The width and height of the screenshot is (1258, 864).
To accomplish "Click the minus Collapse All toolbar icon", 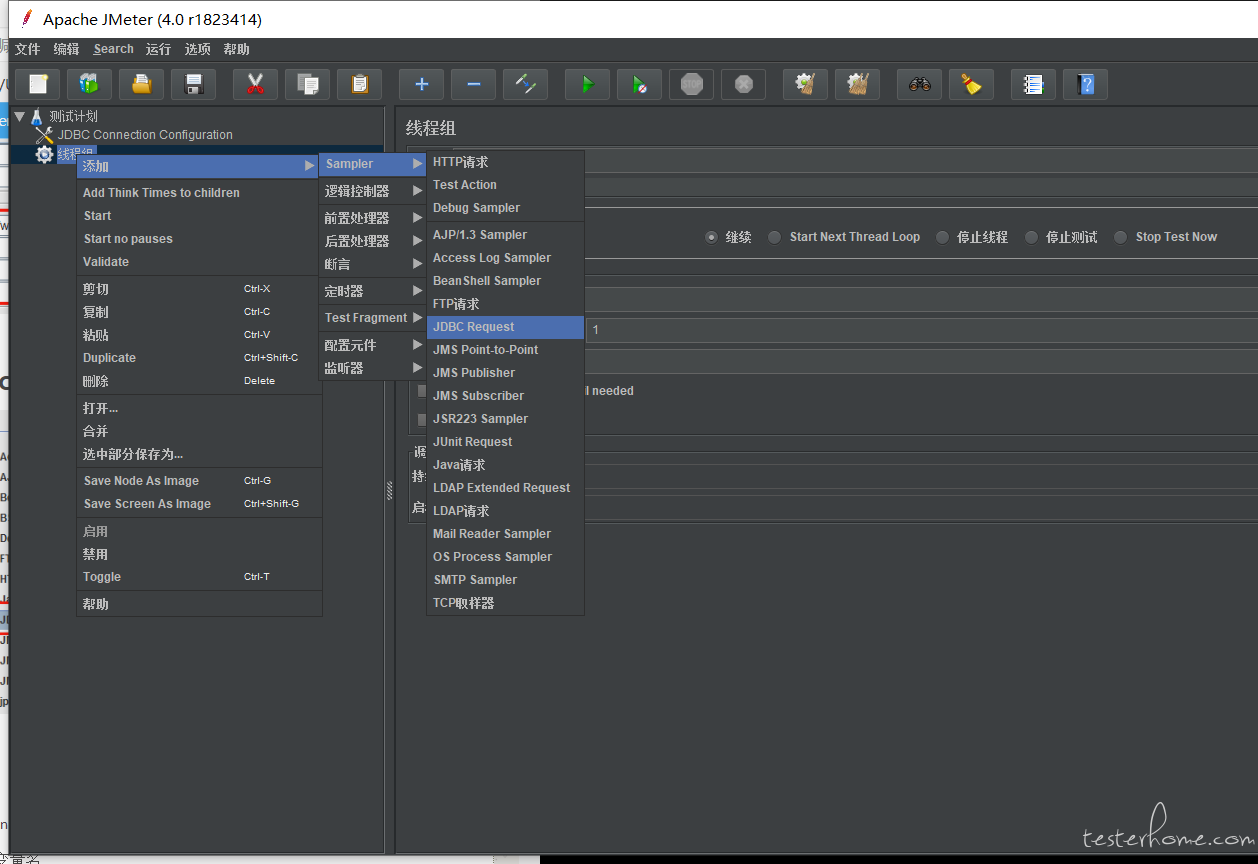I will (474, 85).
